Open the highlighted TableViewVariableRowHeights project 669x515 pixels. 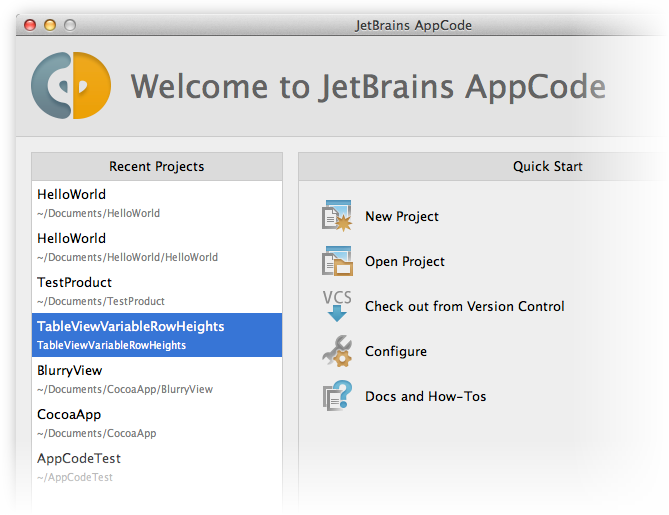pyautogui.click(x=157, y=335)
